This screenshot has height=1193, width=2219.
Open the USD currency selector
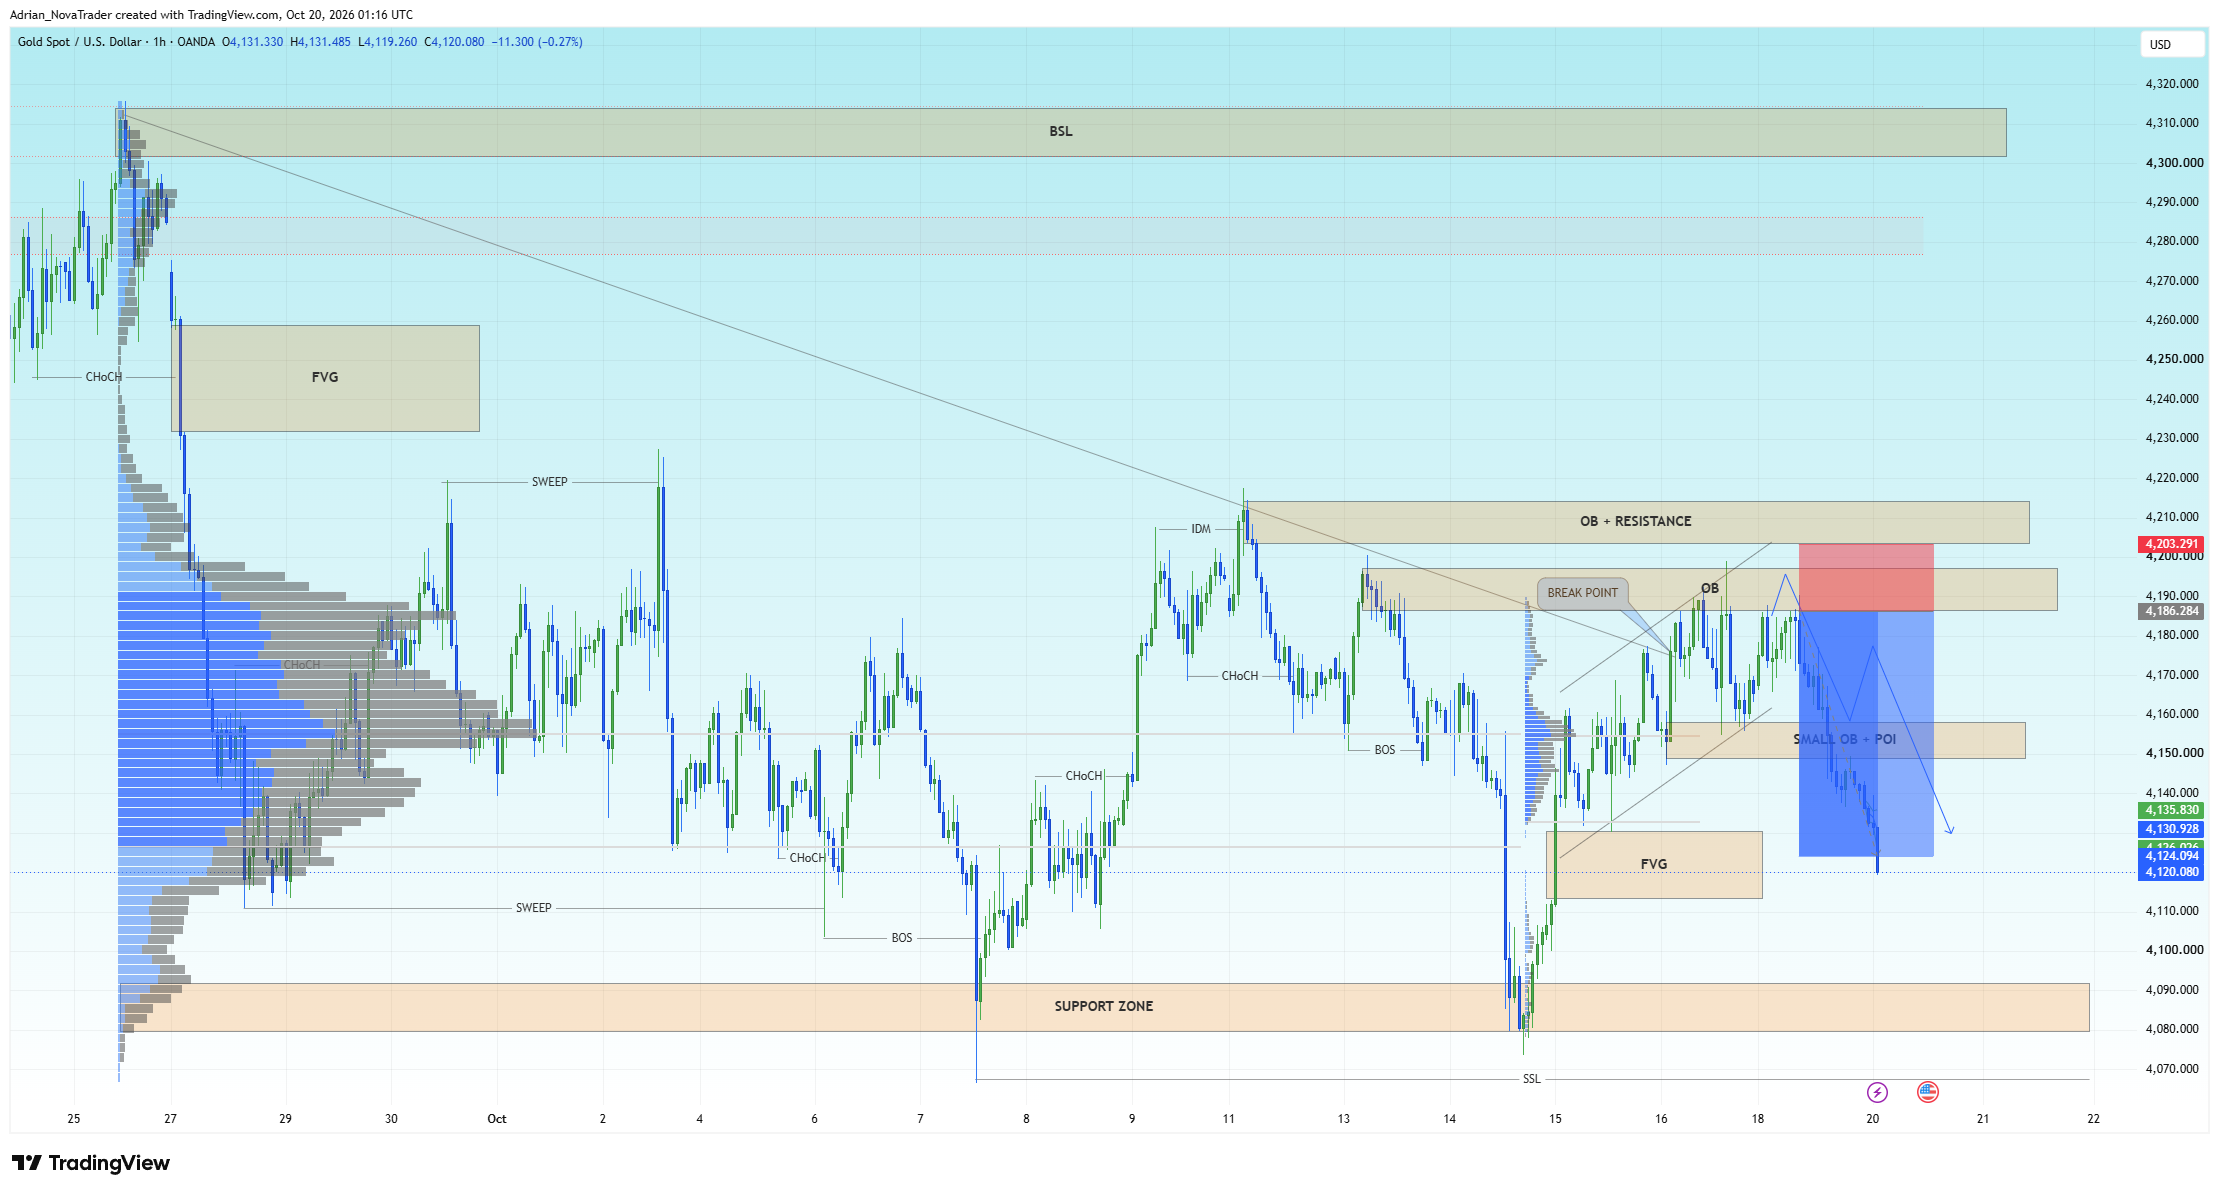tap(2173, 44)
